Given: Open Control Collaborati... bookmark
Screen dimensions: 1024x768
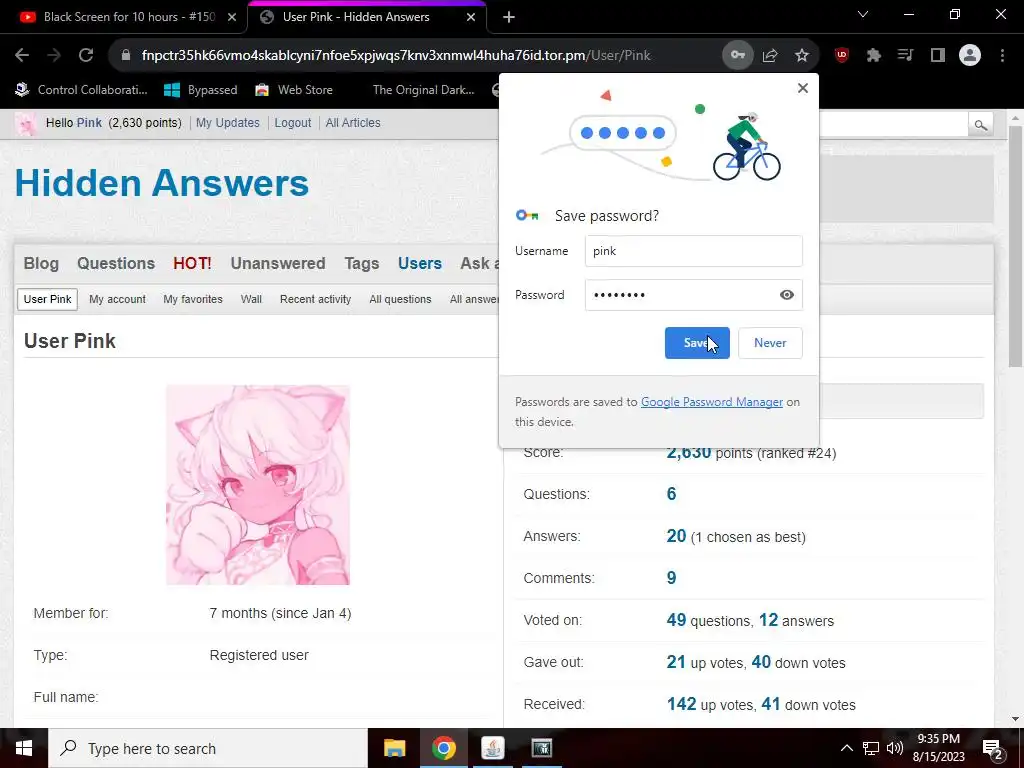Looking at the screenshot, I should 82,90.
